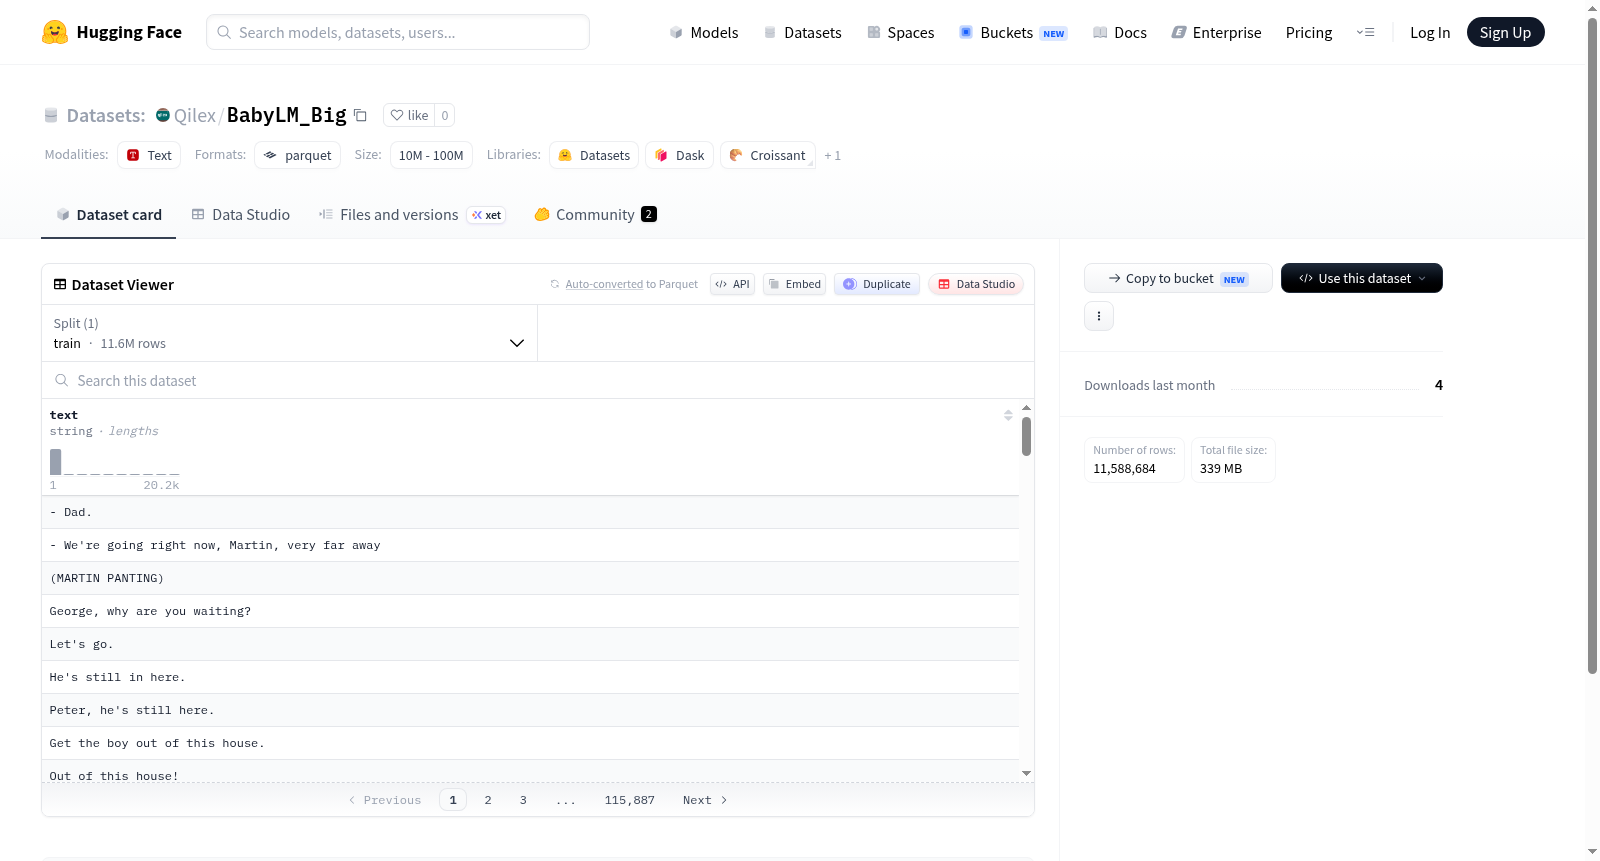Click the Croissant library tag

[x=768, y=155]
